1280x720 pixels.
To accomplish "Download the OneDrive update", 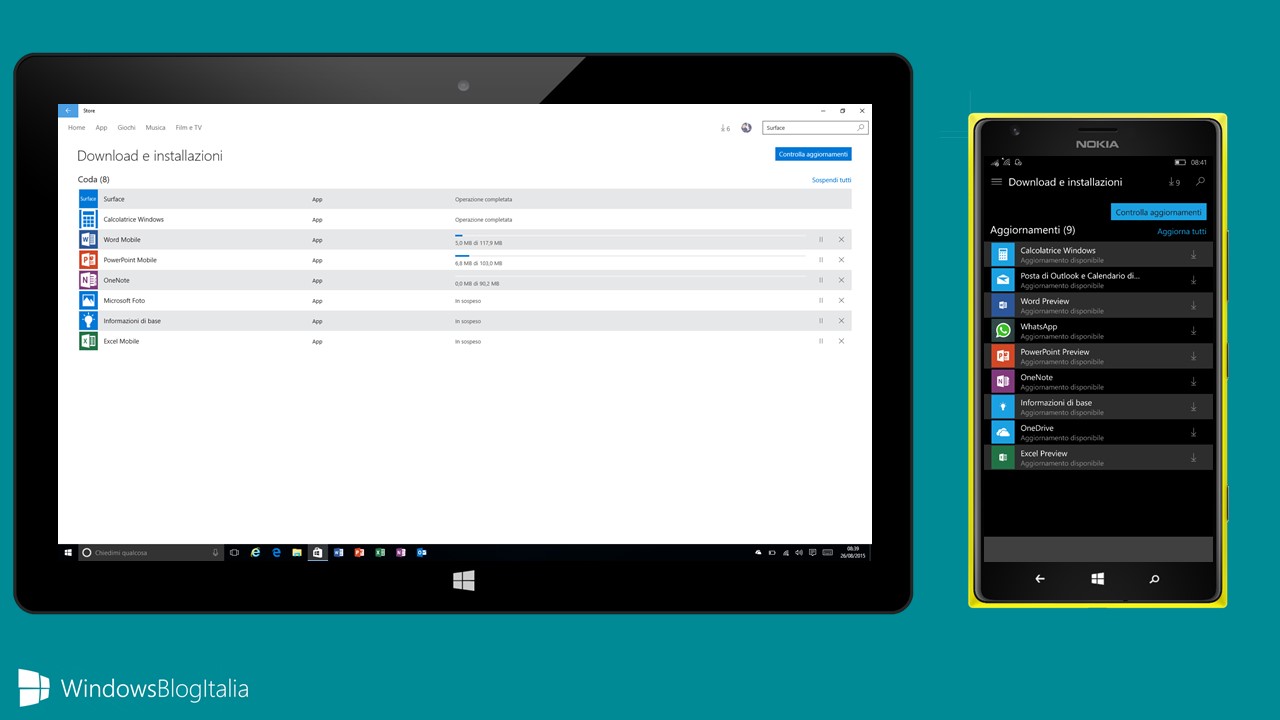I will 1193,432.
